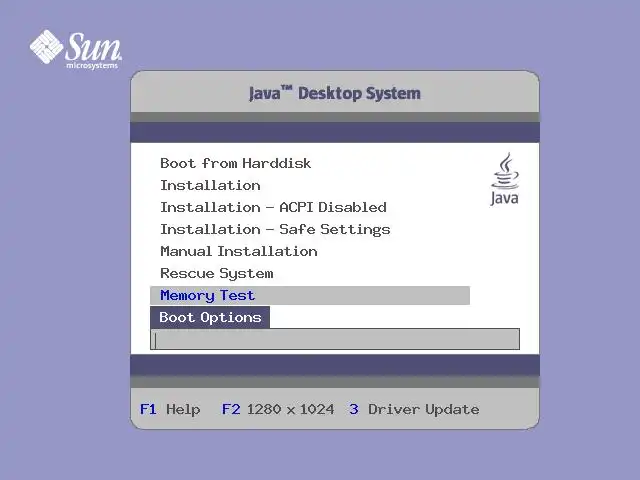Click the Sun Microsystems logo
The width and height of the screenshot is (640, 480).
point(76,50)
